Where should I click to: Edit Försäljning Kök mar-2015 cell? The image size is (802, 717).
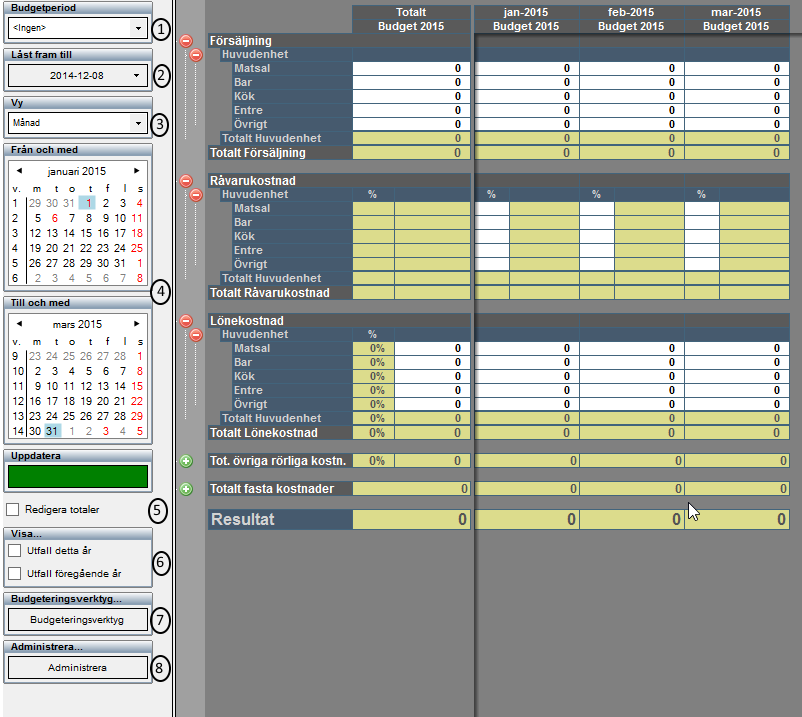(737, 97)
